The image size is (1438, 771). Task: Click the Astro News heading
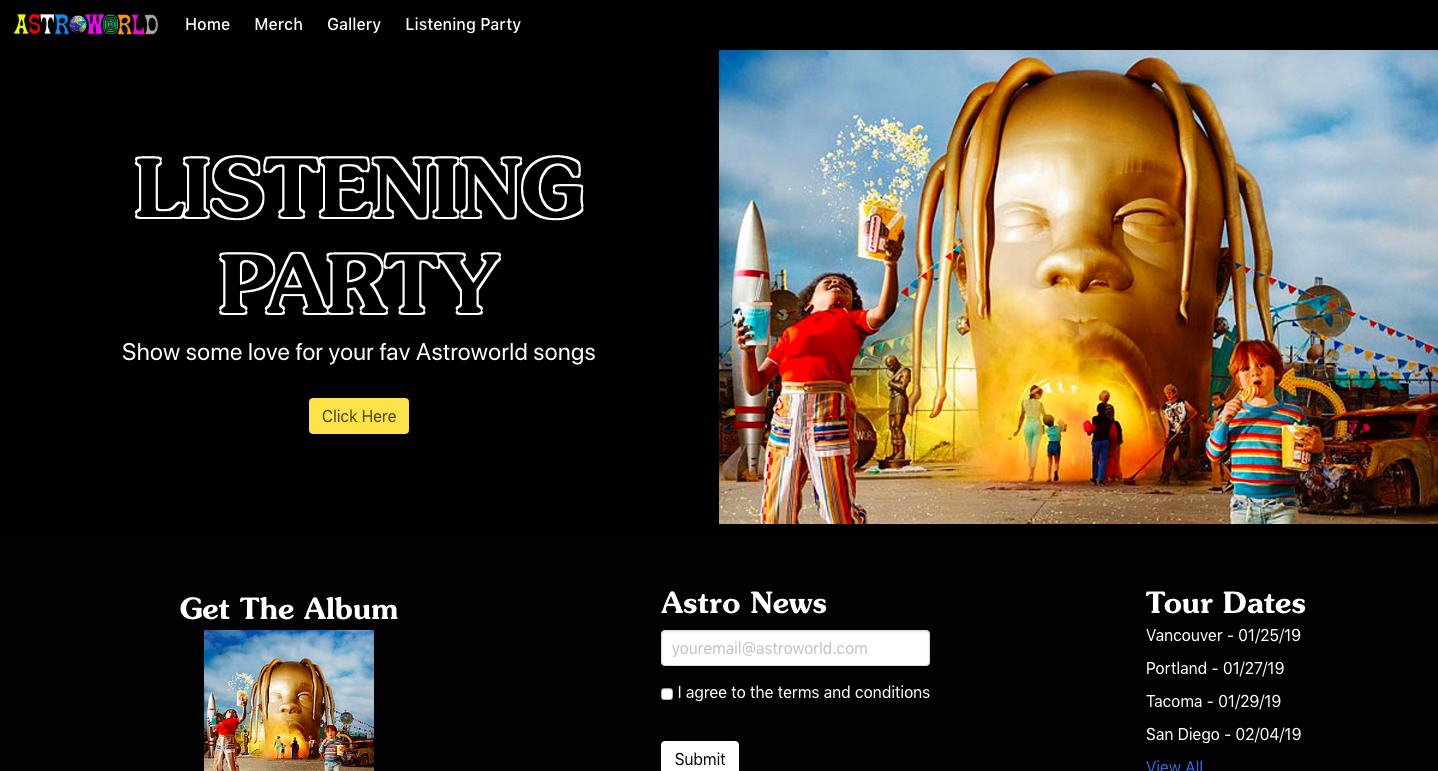click(744, 603)
